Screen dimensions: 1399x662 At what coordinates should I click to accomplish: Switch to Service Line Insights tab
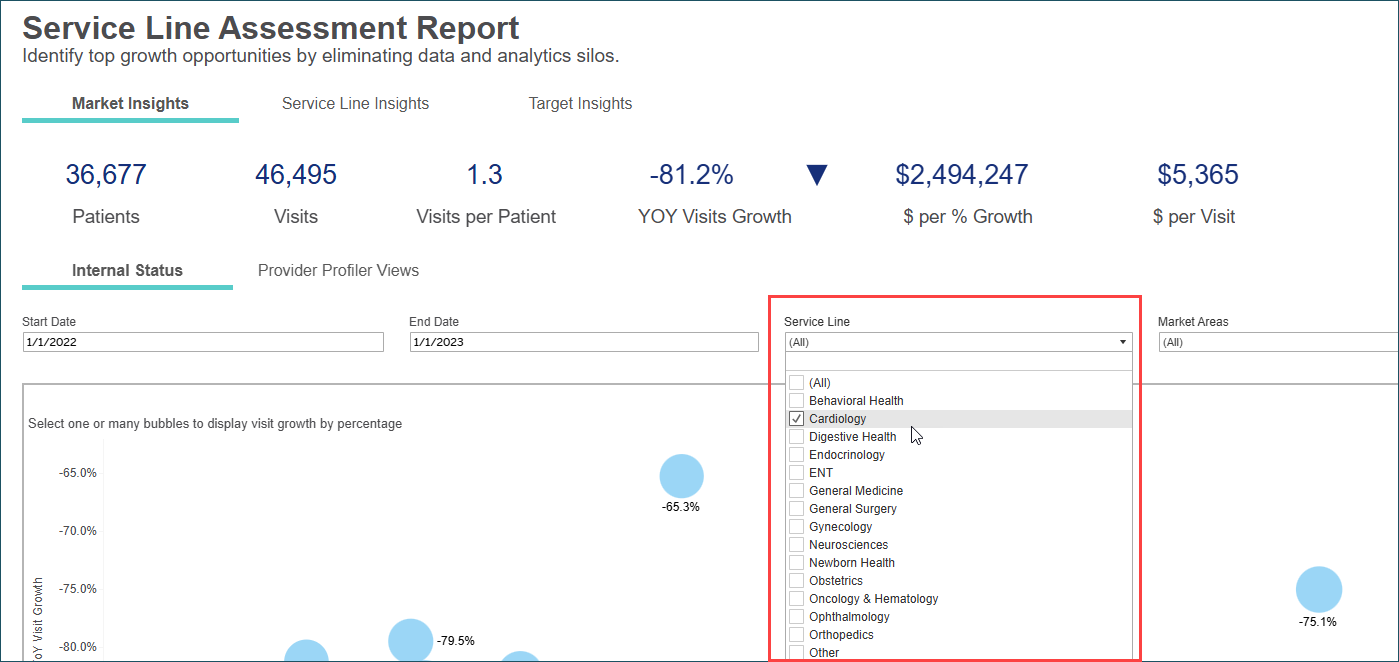point(355,104)
